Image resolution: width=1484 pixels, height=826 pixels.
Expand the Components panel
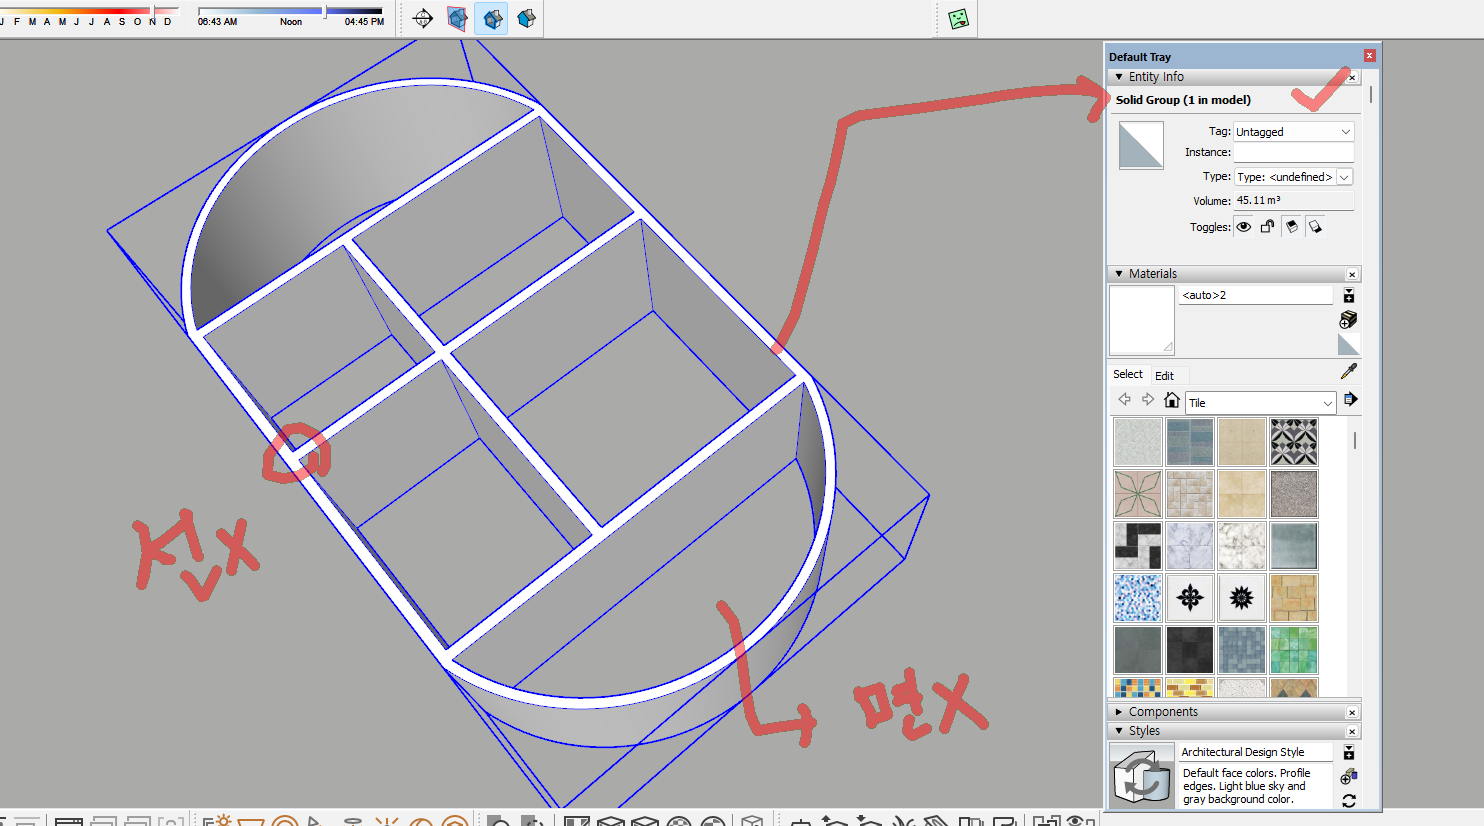tap(1119, 712)
